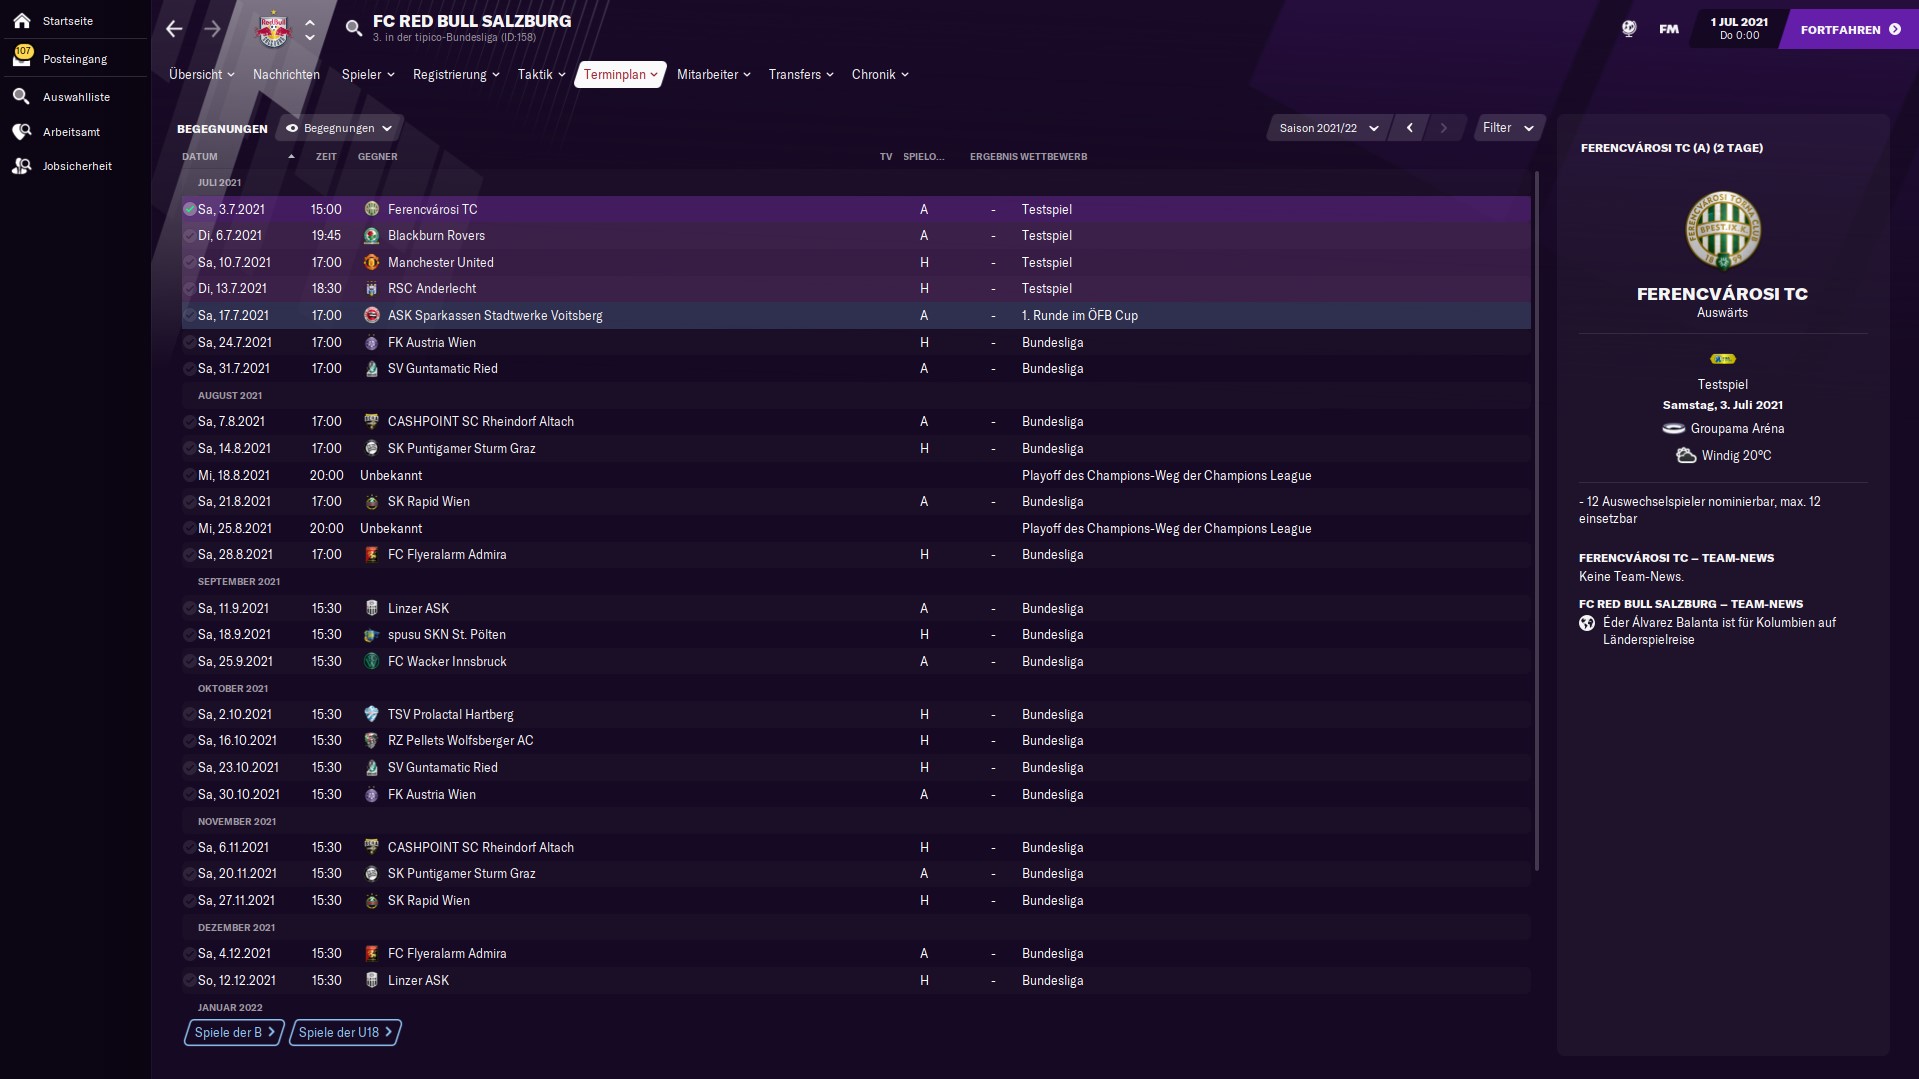This screenshot has height=1079, width=1919.
Task: Sort by GEGNER column header
Action: click(378, 156)
